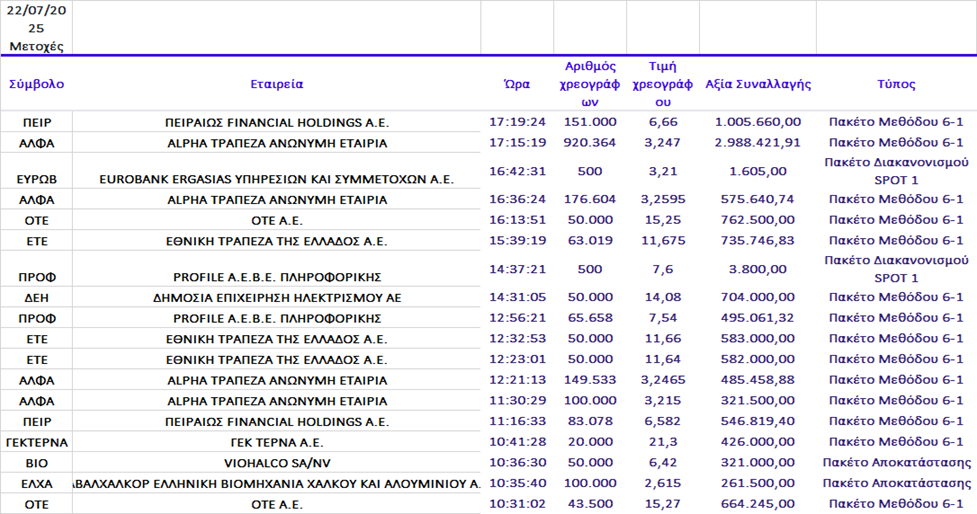Click the Ώρα column header
Viewport: 977px width, 514px height.
click(x=517, y=84)
